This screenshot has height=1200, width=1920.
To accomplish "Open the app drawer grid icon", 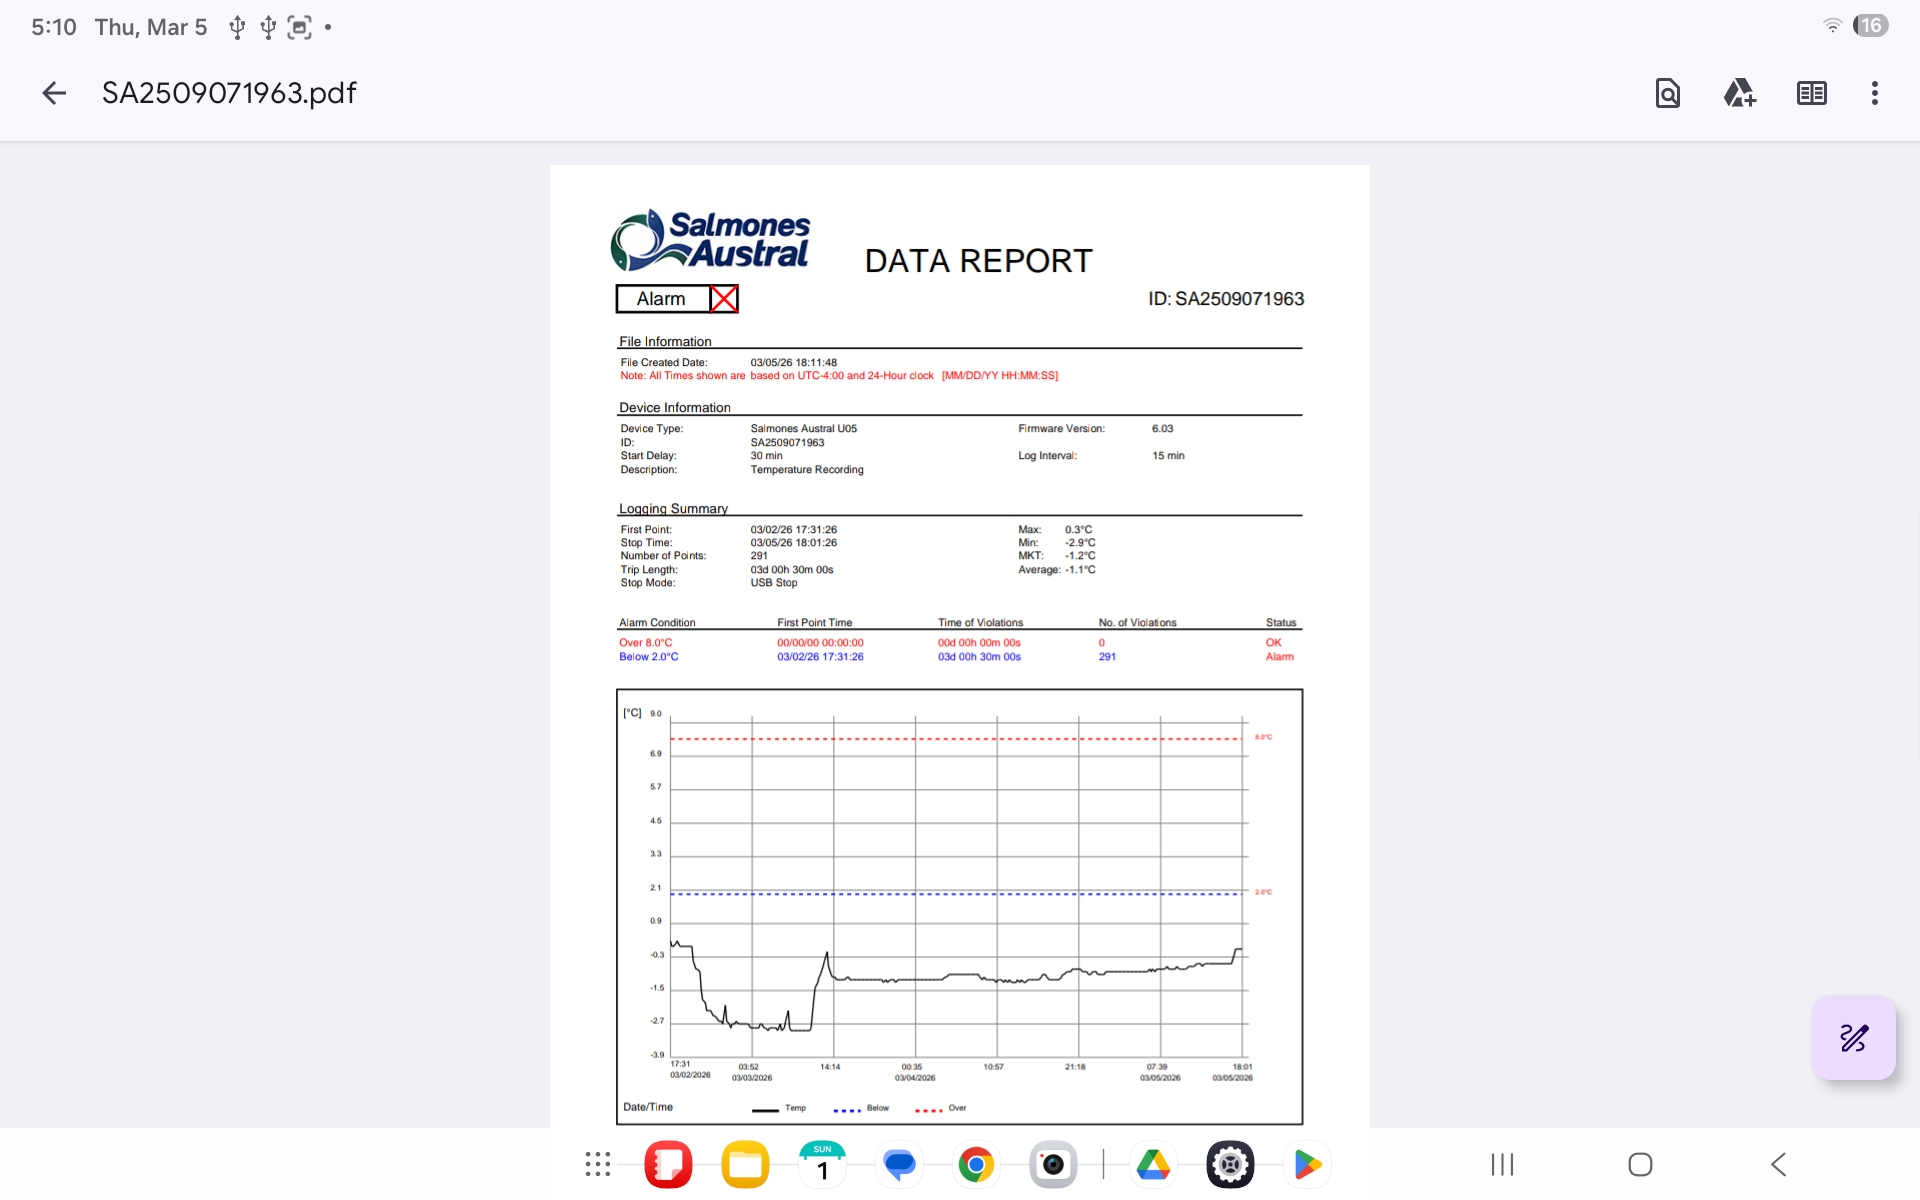I will pyautogui.click(x=598, y=1164).
